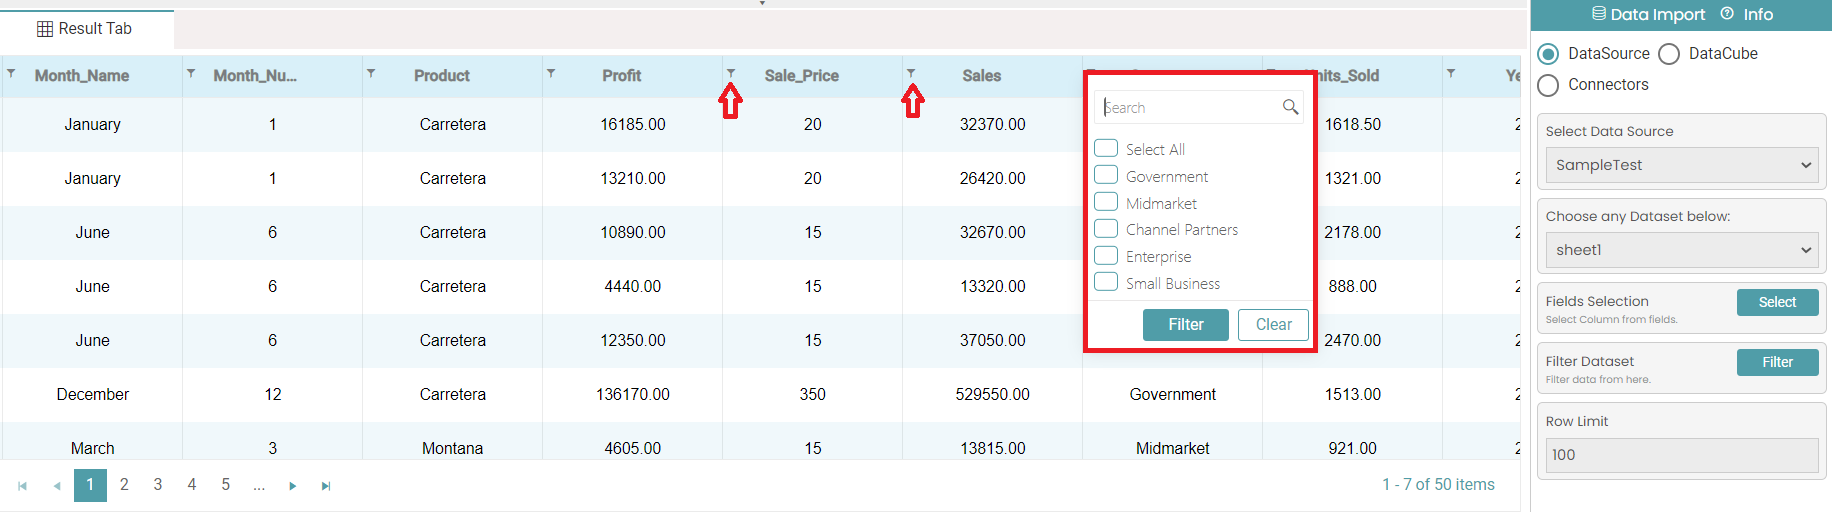The height and width of the screenshot is (512, 1832).
Task: Click the search magnifier icon in filter popup
Action: pyautogui.click(x=1290, y=107)
